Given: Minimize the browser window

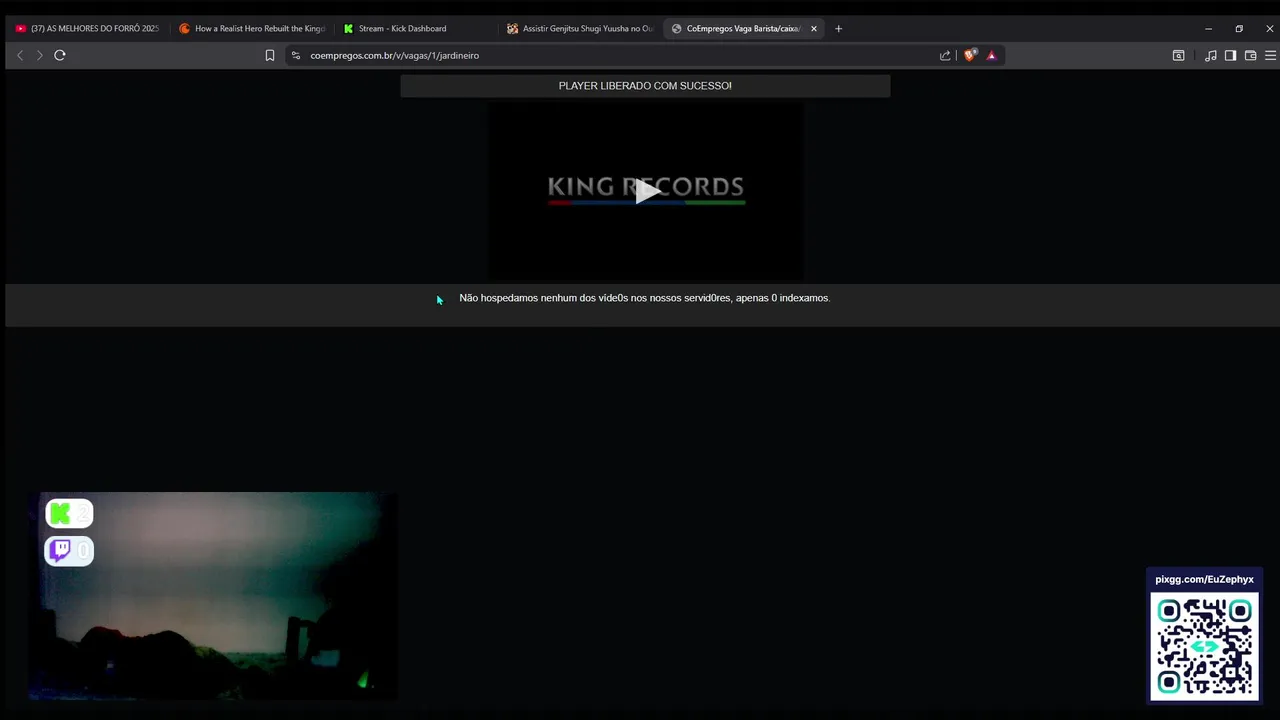Looking at the screenshot, I should [1208, 28].
